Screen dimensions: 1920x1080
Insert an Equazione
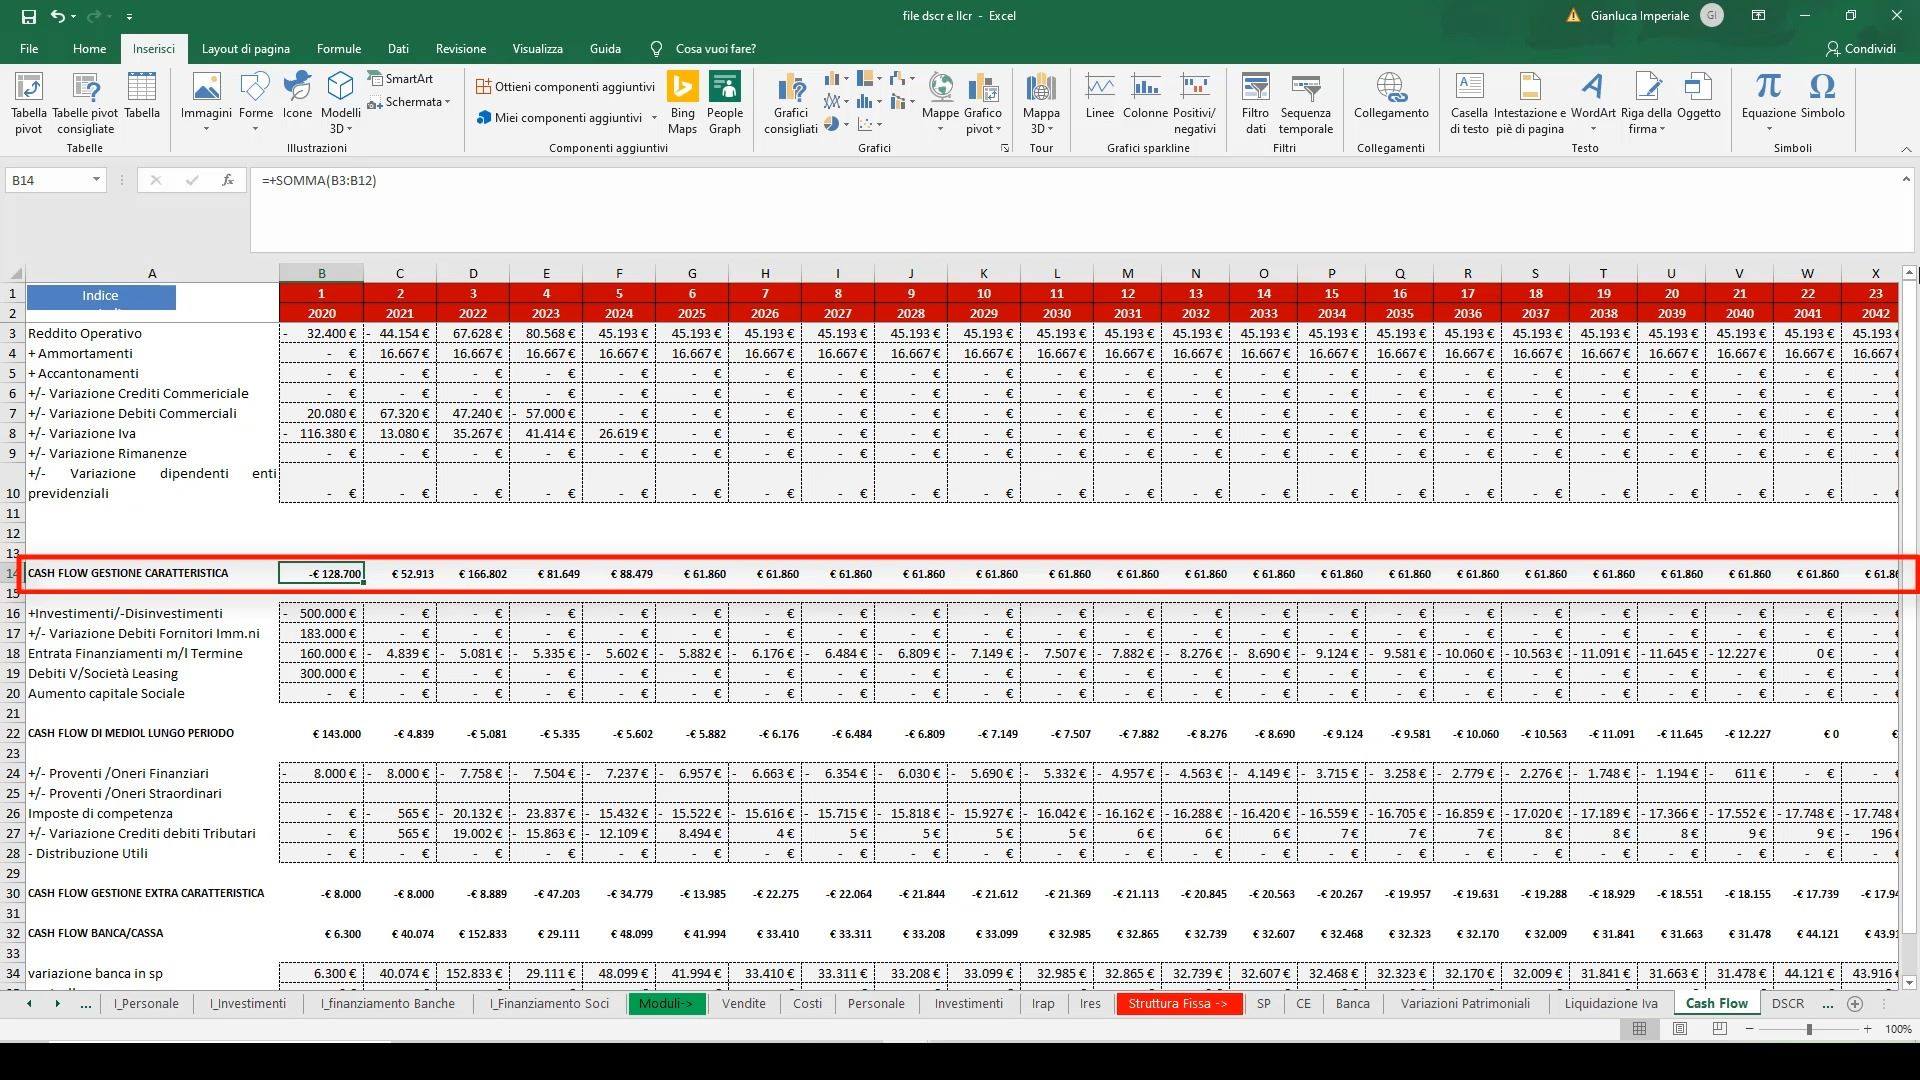click(x=1769, y=103)
